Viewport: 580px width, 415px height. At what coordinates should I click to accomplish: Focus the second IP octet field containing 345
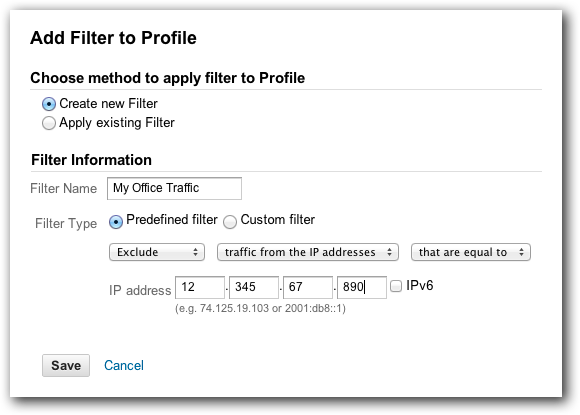pyautogui.click(x=254, y=287)
